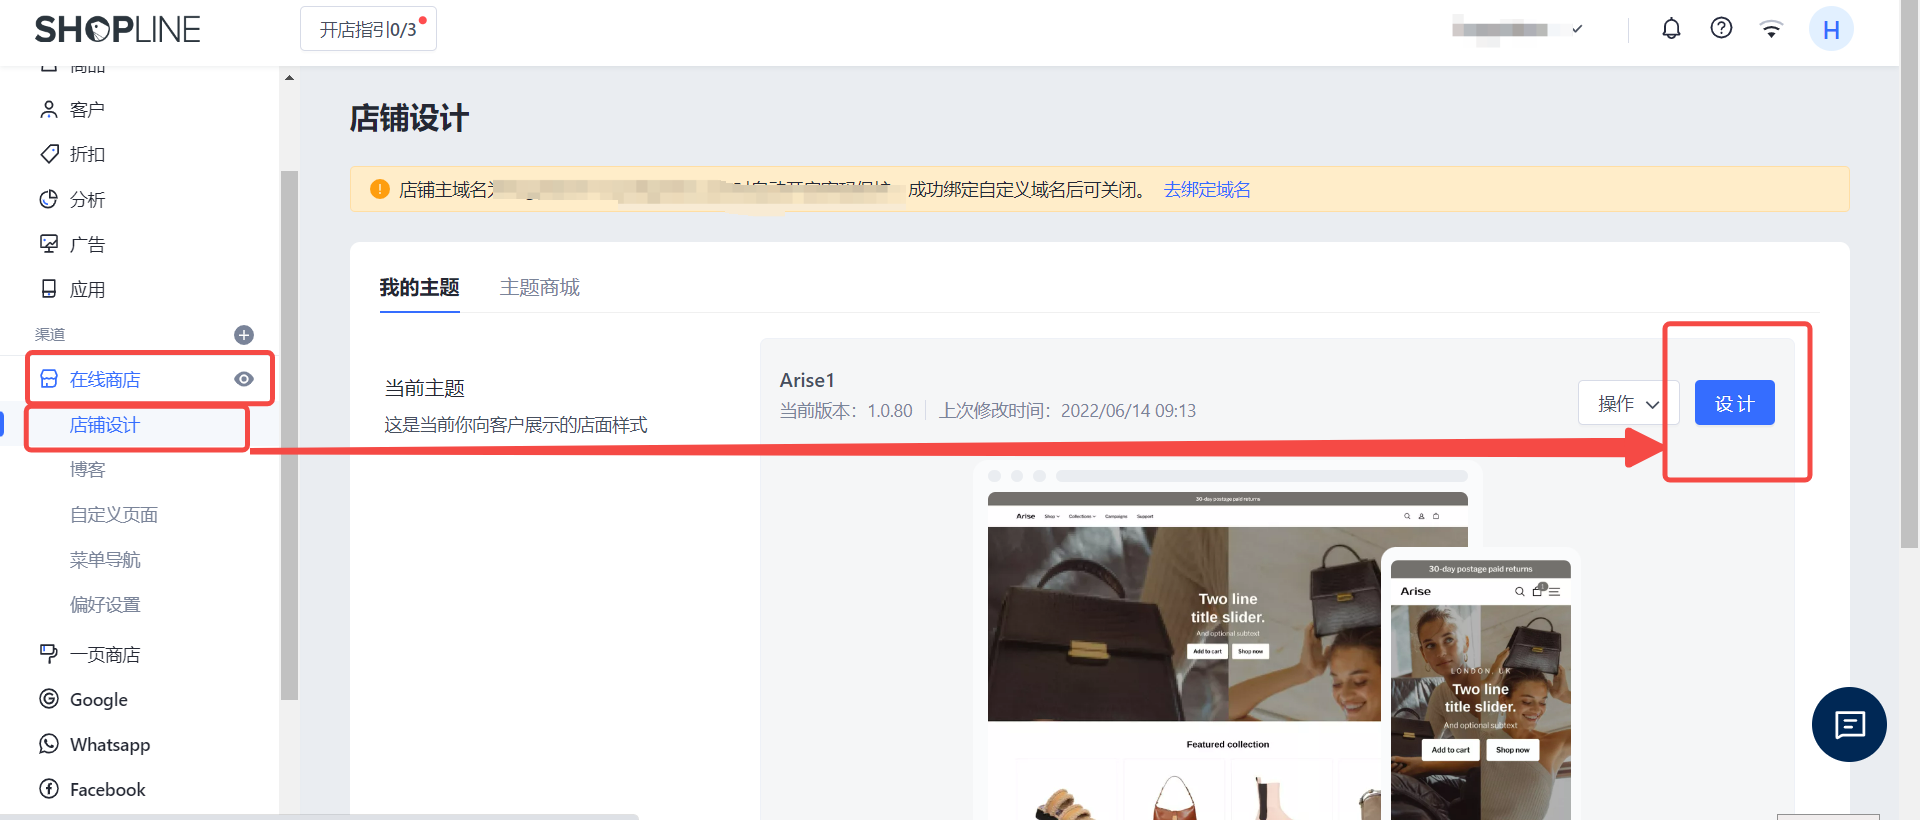Open 博客 in sidebar
This screenshot has width=1920, height=820.
[x=88, y=470]
